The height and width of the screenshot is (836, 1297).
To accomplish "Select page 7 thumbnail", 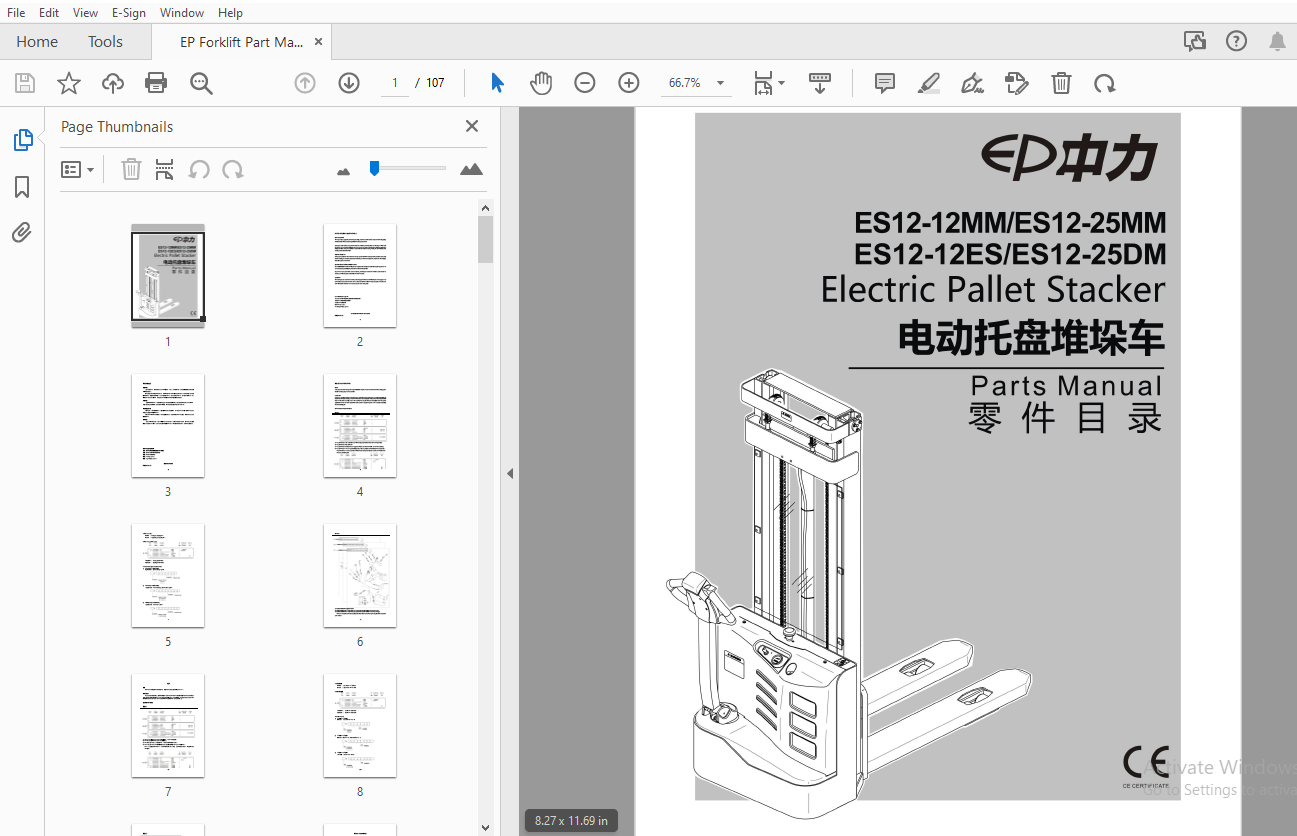I will click(x=168, y=725).
